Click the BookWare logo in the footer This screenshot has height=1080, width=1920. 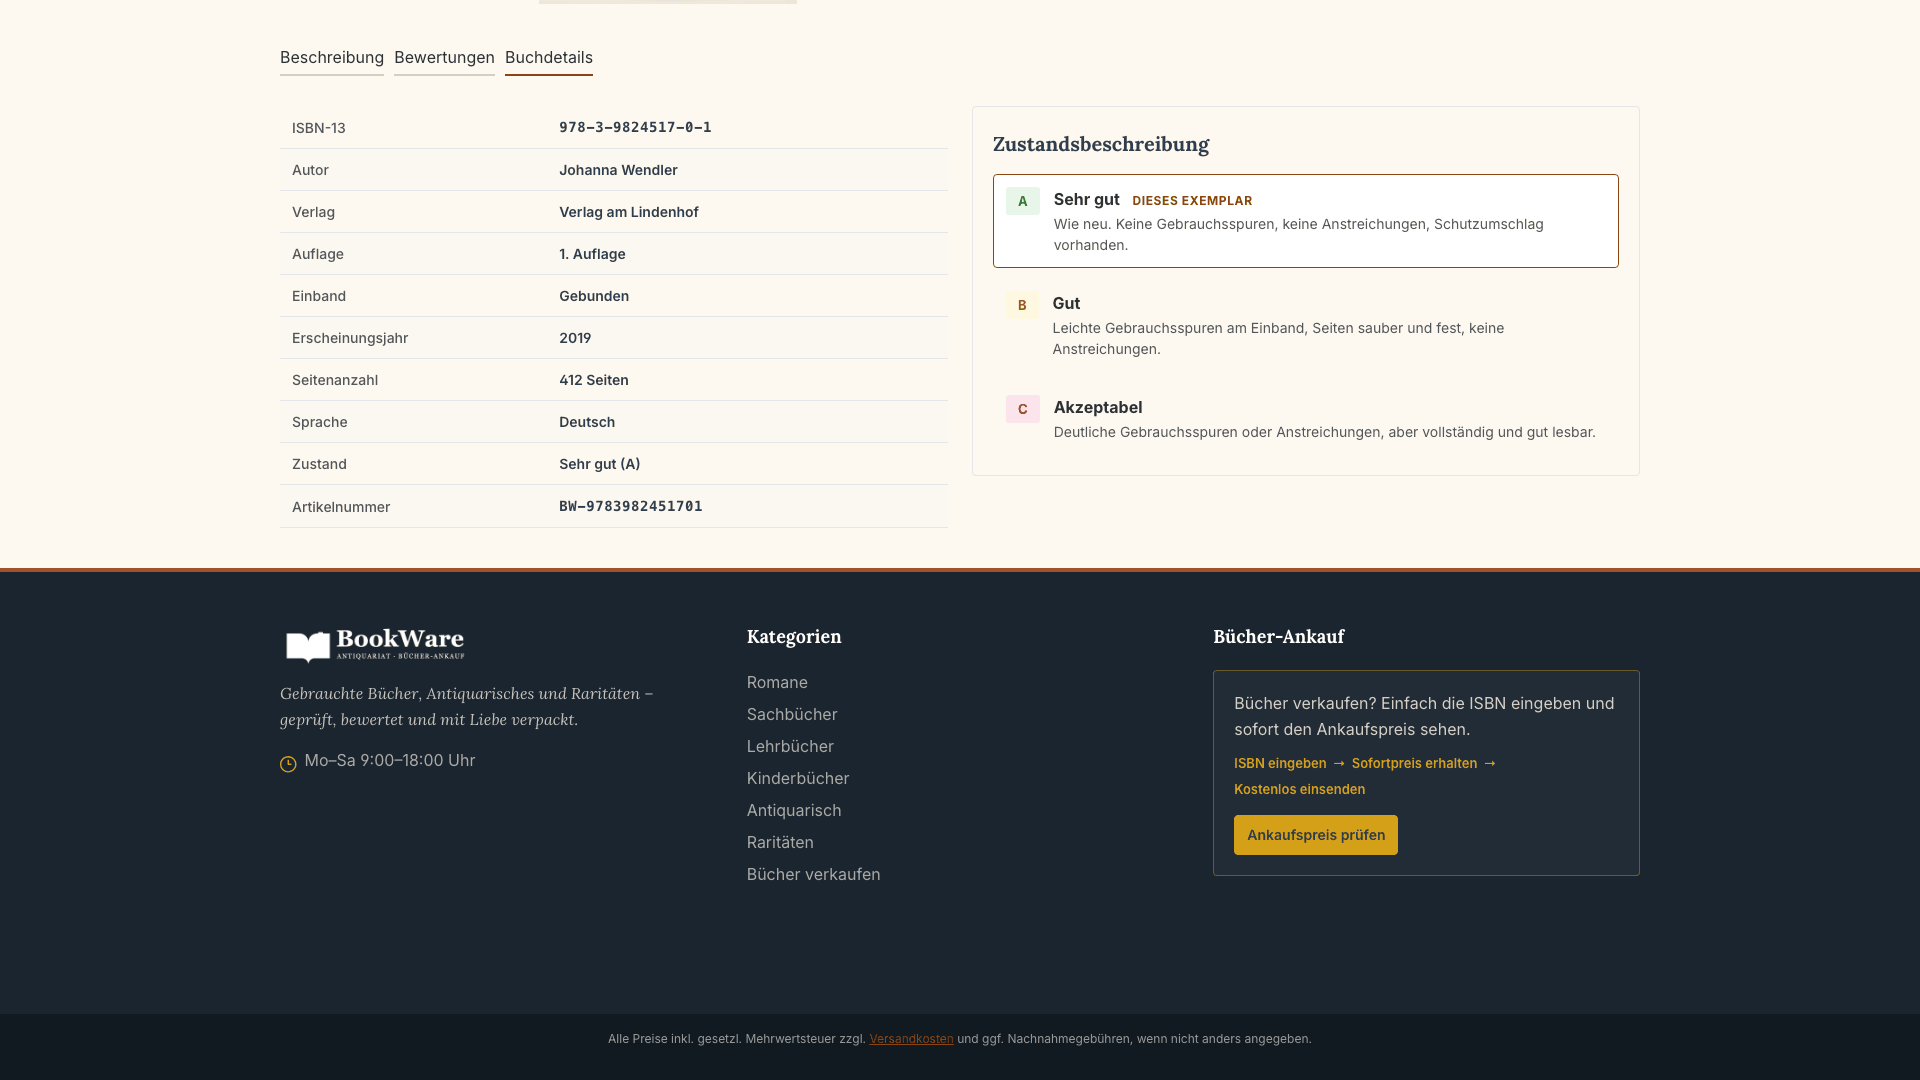click(x=375, y=646)
